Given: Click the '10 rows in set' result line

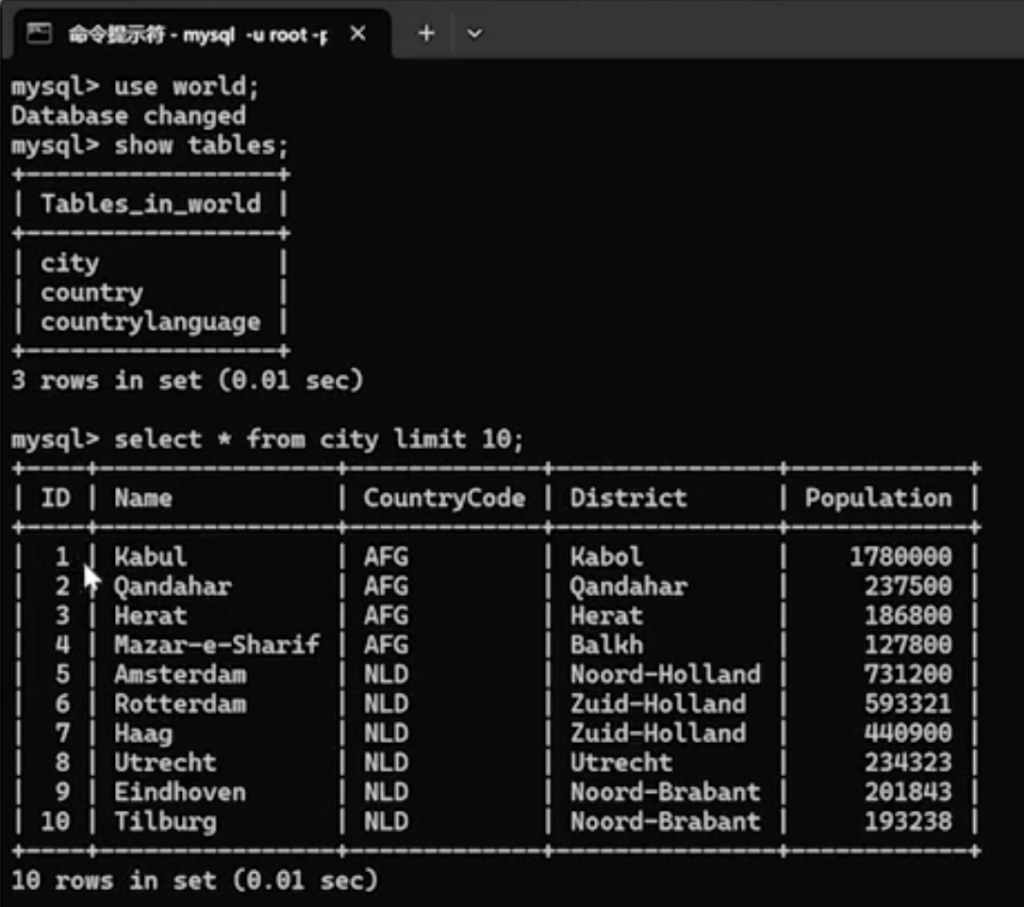Looking at the screenshot, I should pos(194,880).
